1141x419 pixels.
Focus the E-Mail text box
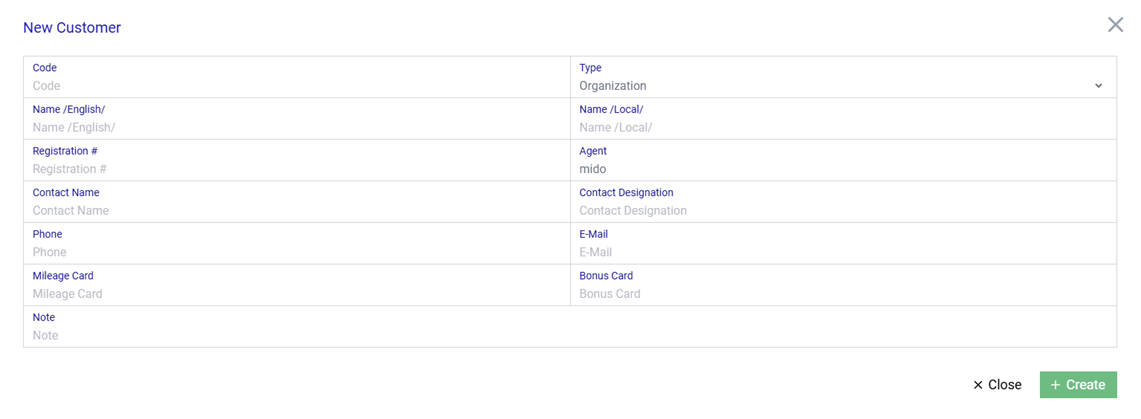pyautogui.click(x=842, y=252)
